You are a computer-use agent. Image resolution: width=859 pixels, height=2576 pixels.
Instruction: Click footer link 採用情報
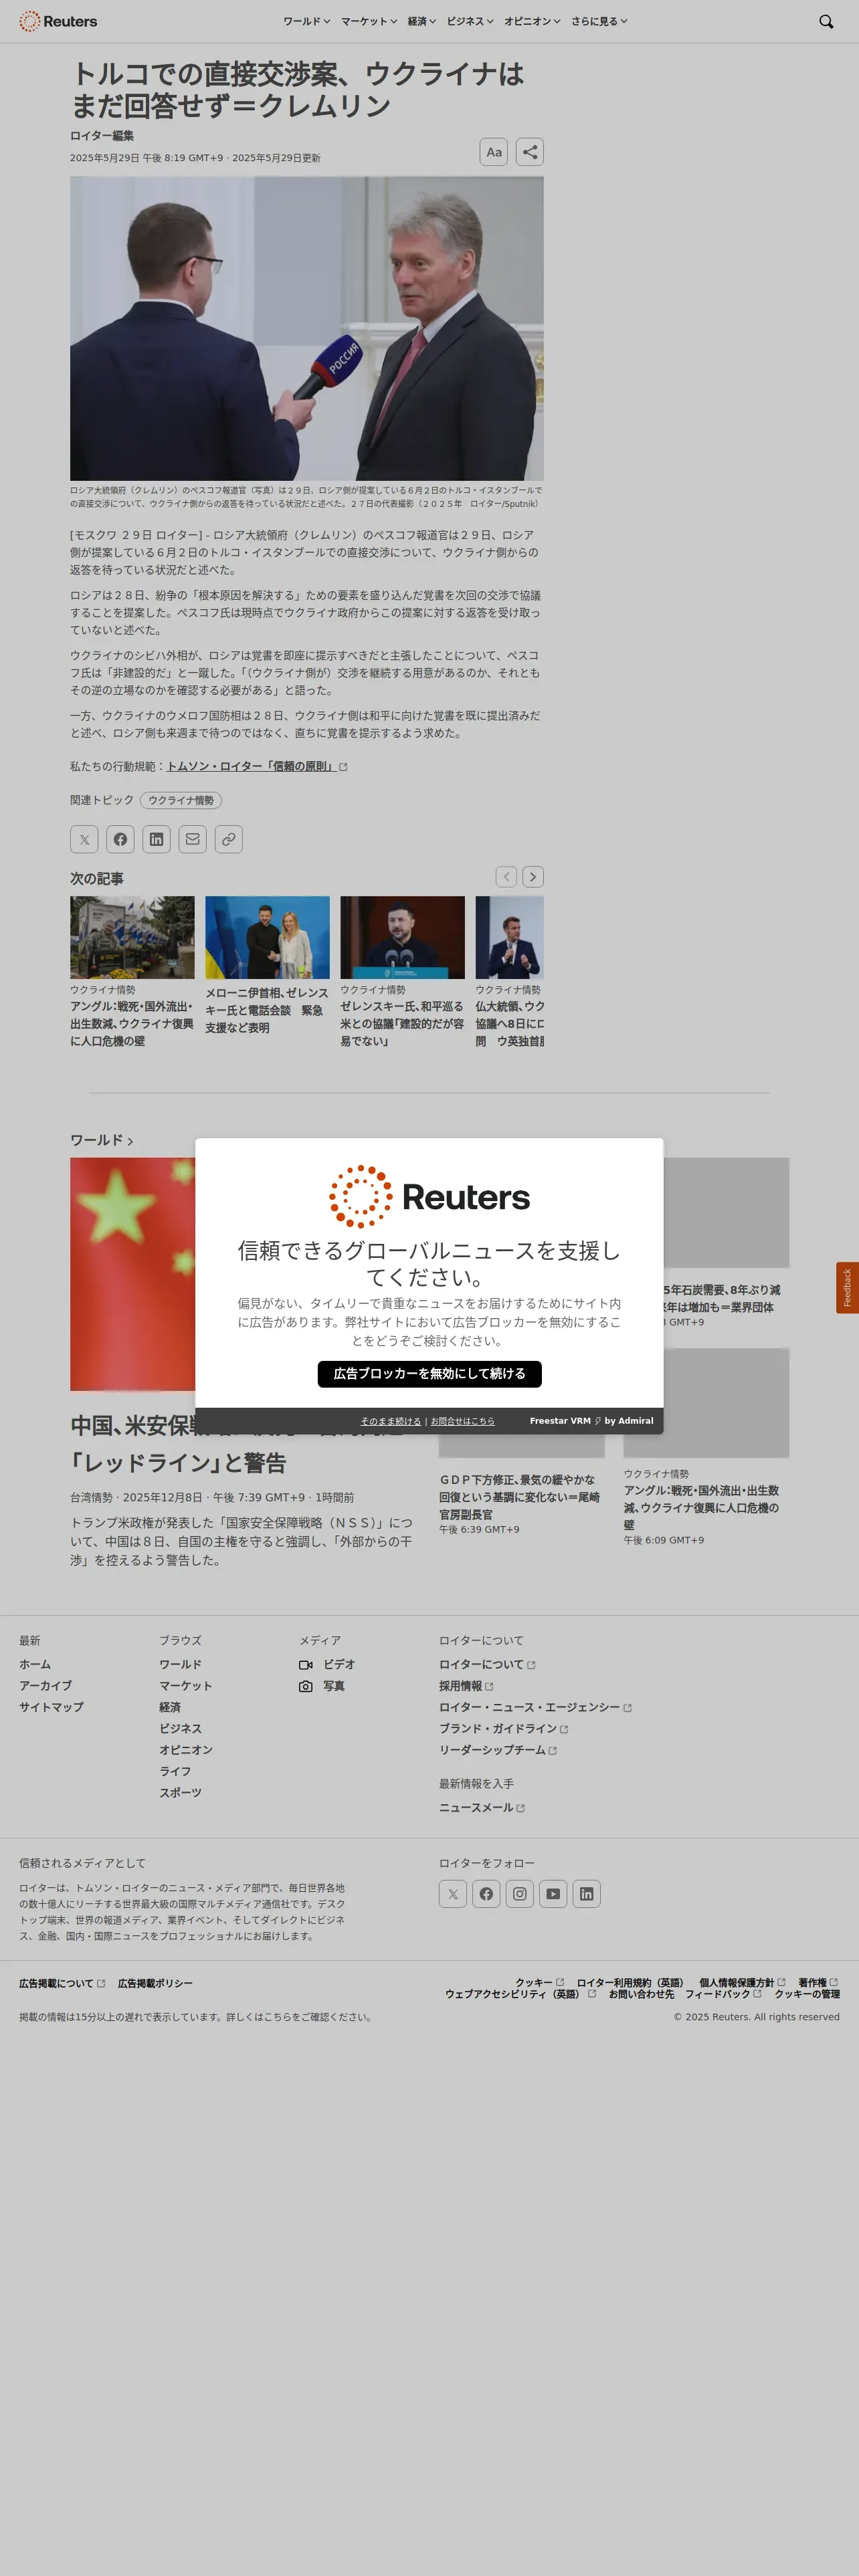coord(466,1686)
